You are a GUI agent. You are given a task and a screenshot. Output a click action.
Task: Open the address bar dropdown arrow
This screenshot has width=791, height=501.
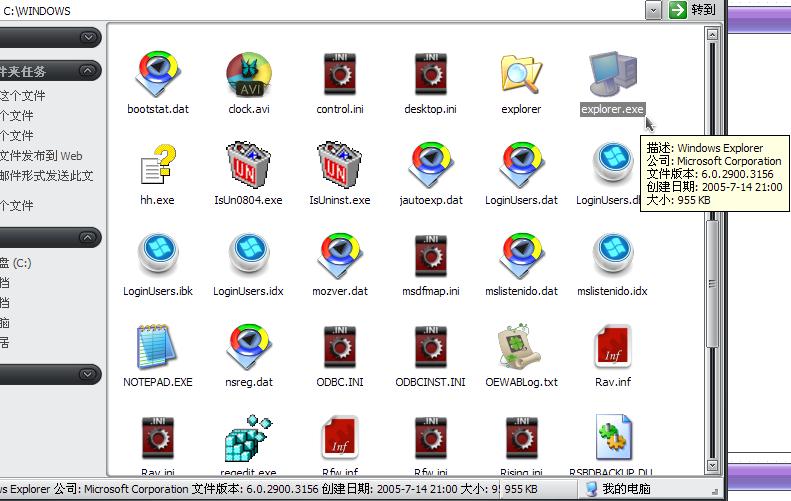click(653, 10)
